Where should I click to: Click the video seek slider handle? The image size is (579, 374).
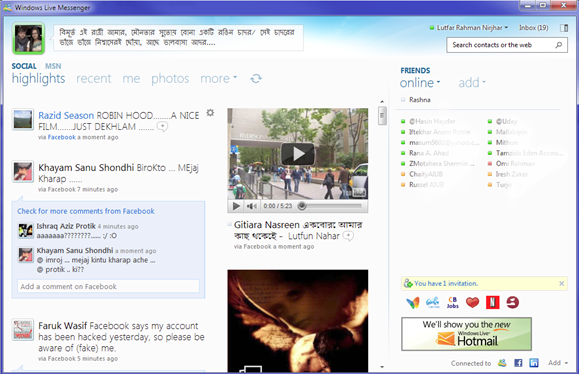coord(302,206)
